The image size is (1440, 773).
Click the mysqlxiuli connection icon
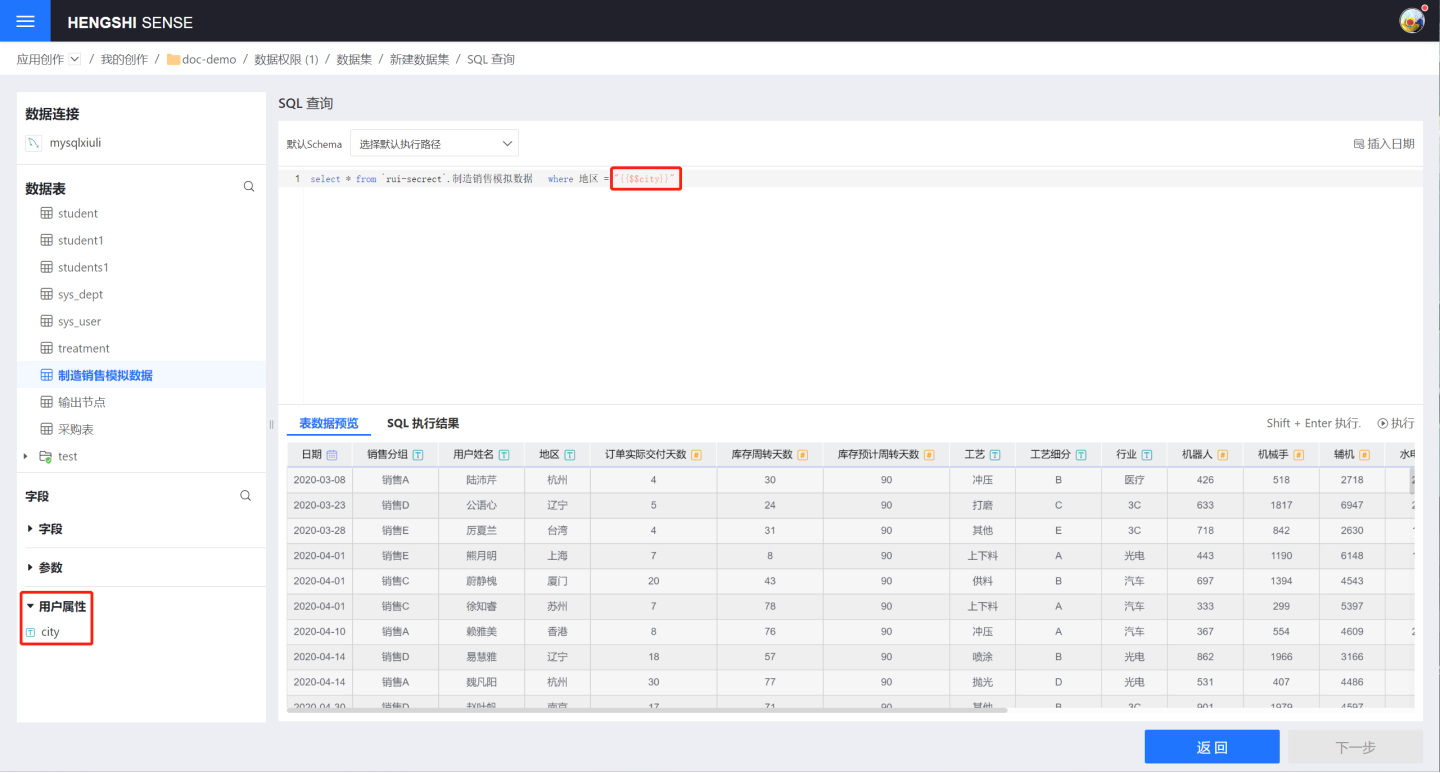(x=34, y=143)
